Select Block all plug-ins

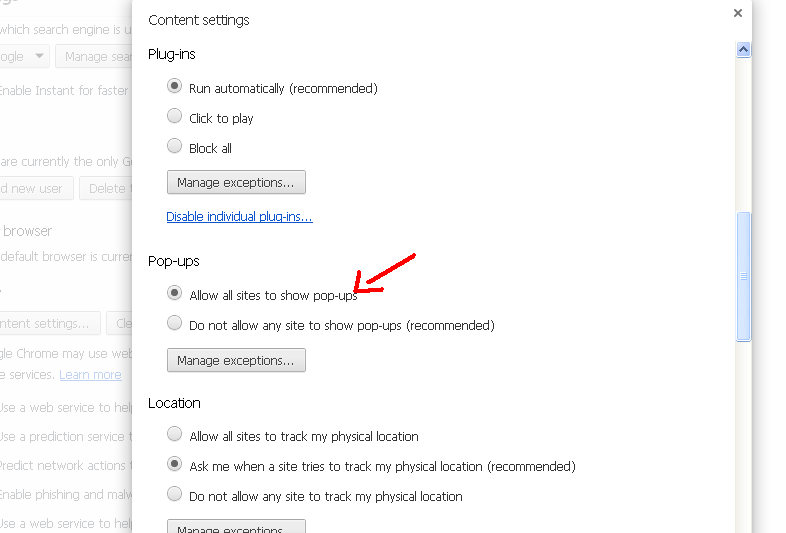(175, 148)
